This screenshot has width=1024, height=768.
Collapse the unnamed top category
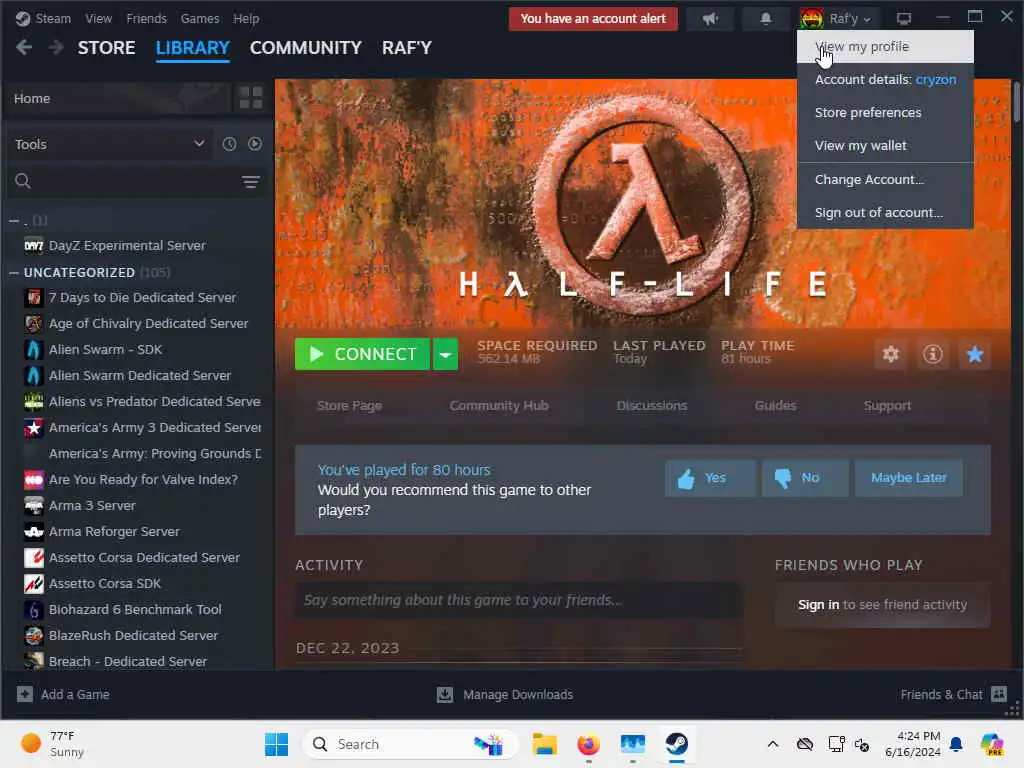(14, 221)
